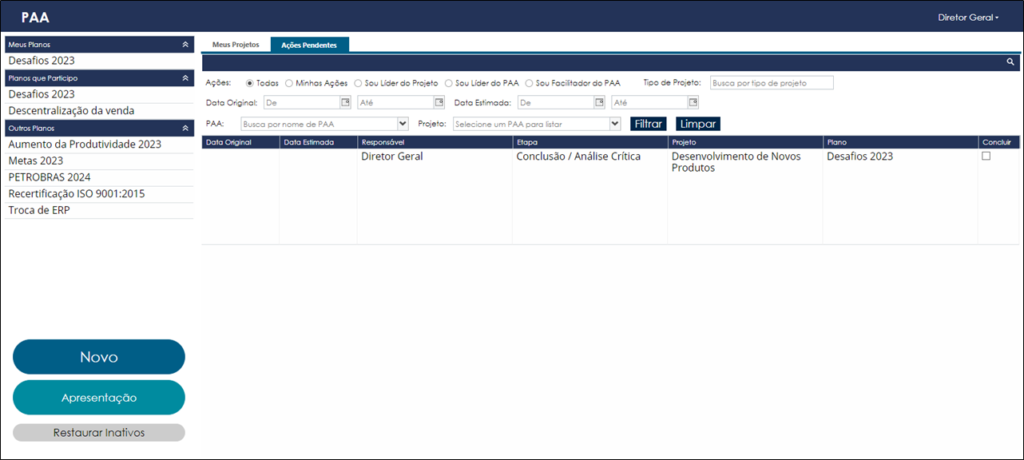Viewport: 1024px width, 460px height.
Task: Sort by Responsável column header
Action: 434,142
